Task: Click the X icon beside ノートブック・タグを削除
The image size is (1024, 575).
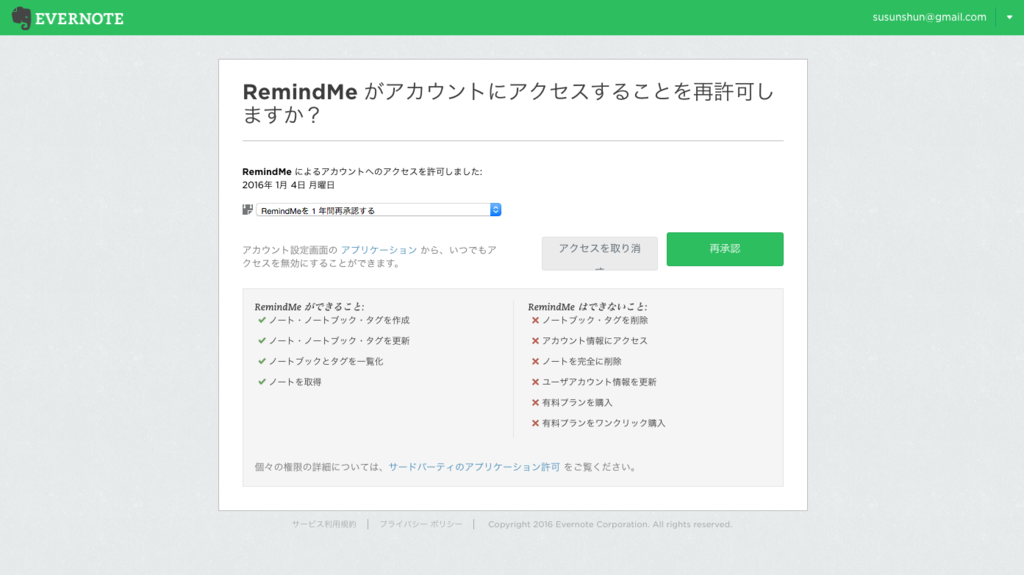Action: [x=536, y=320]
